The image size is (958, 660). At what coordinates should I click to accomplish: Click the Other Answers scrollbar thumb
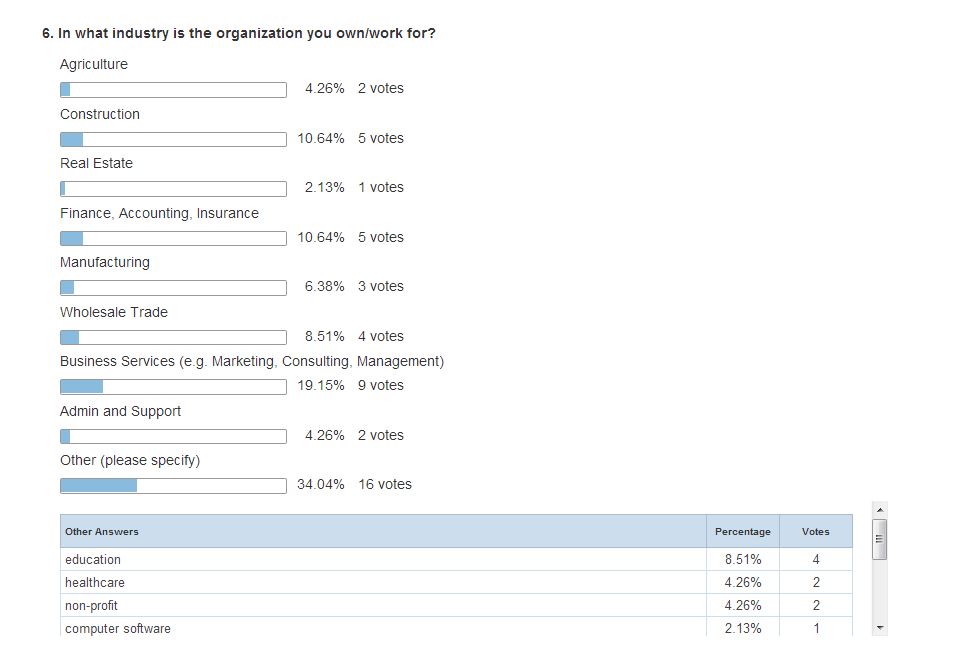coord(880,539)
